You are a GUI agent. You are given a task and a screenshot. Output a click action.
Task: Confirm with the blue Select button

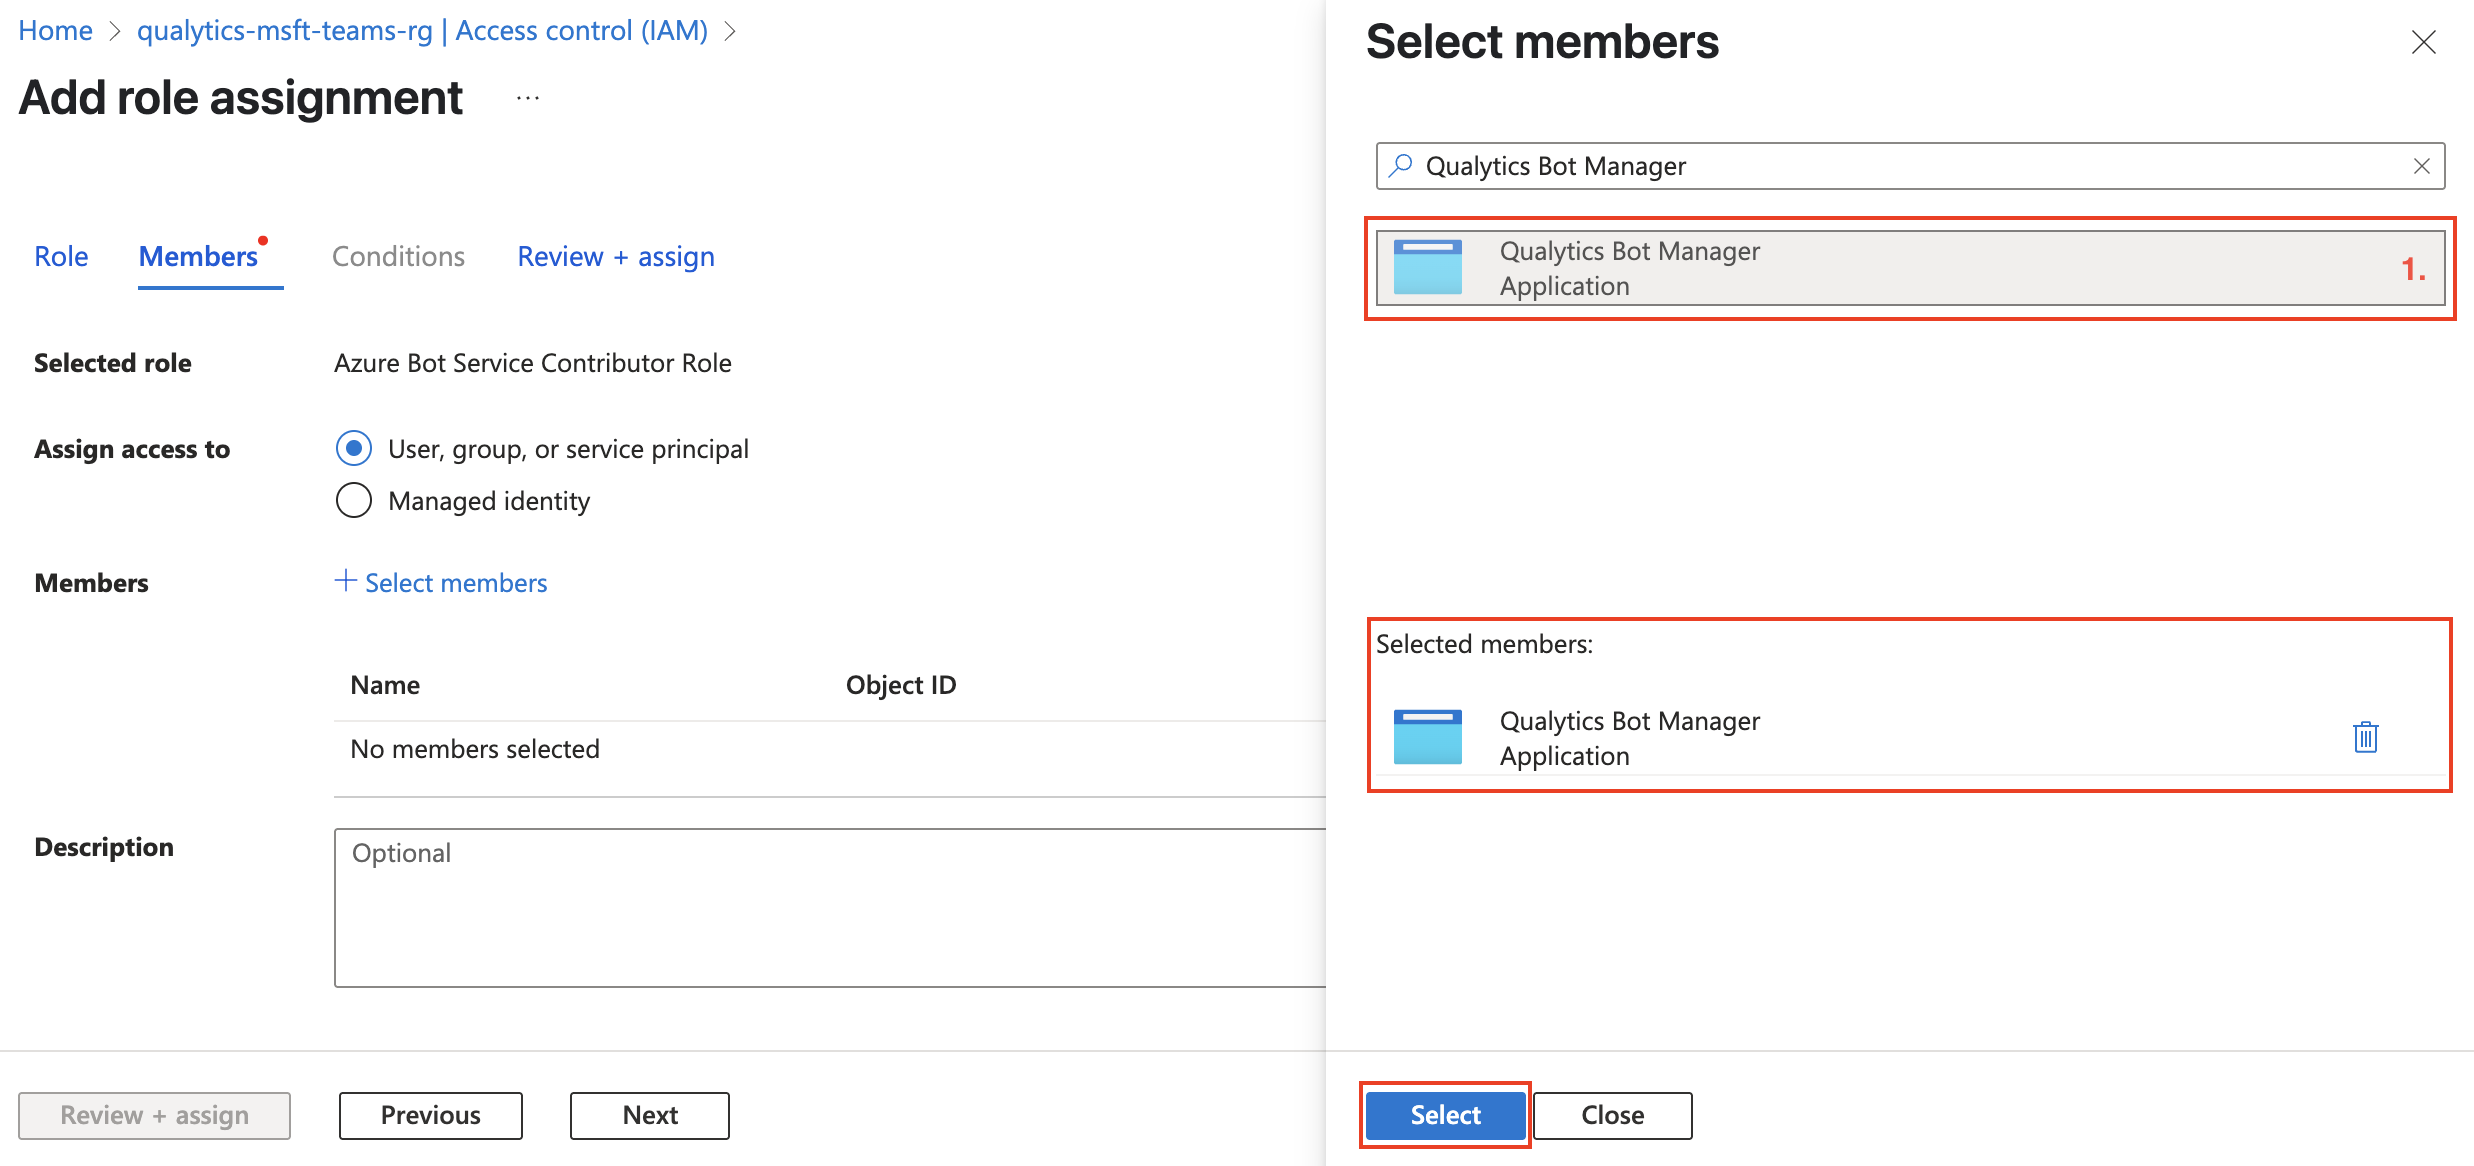pyautogui.click(x=1445, y=1115)
